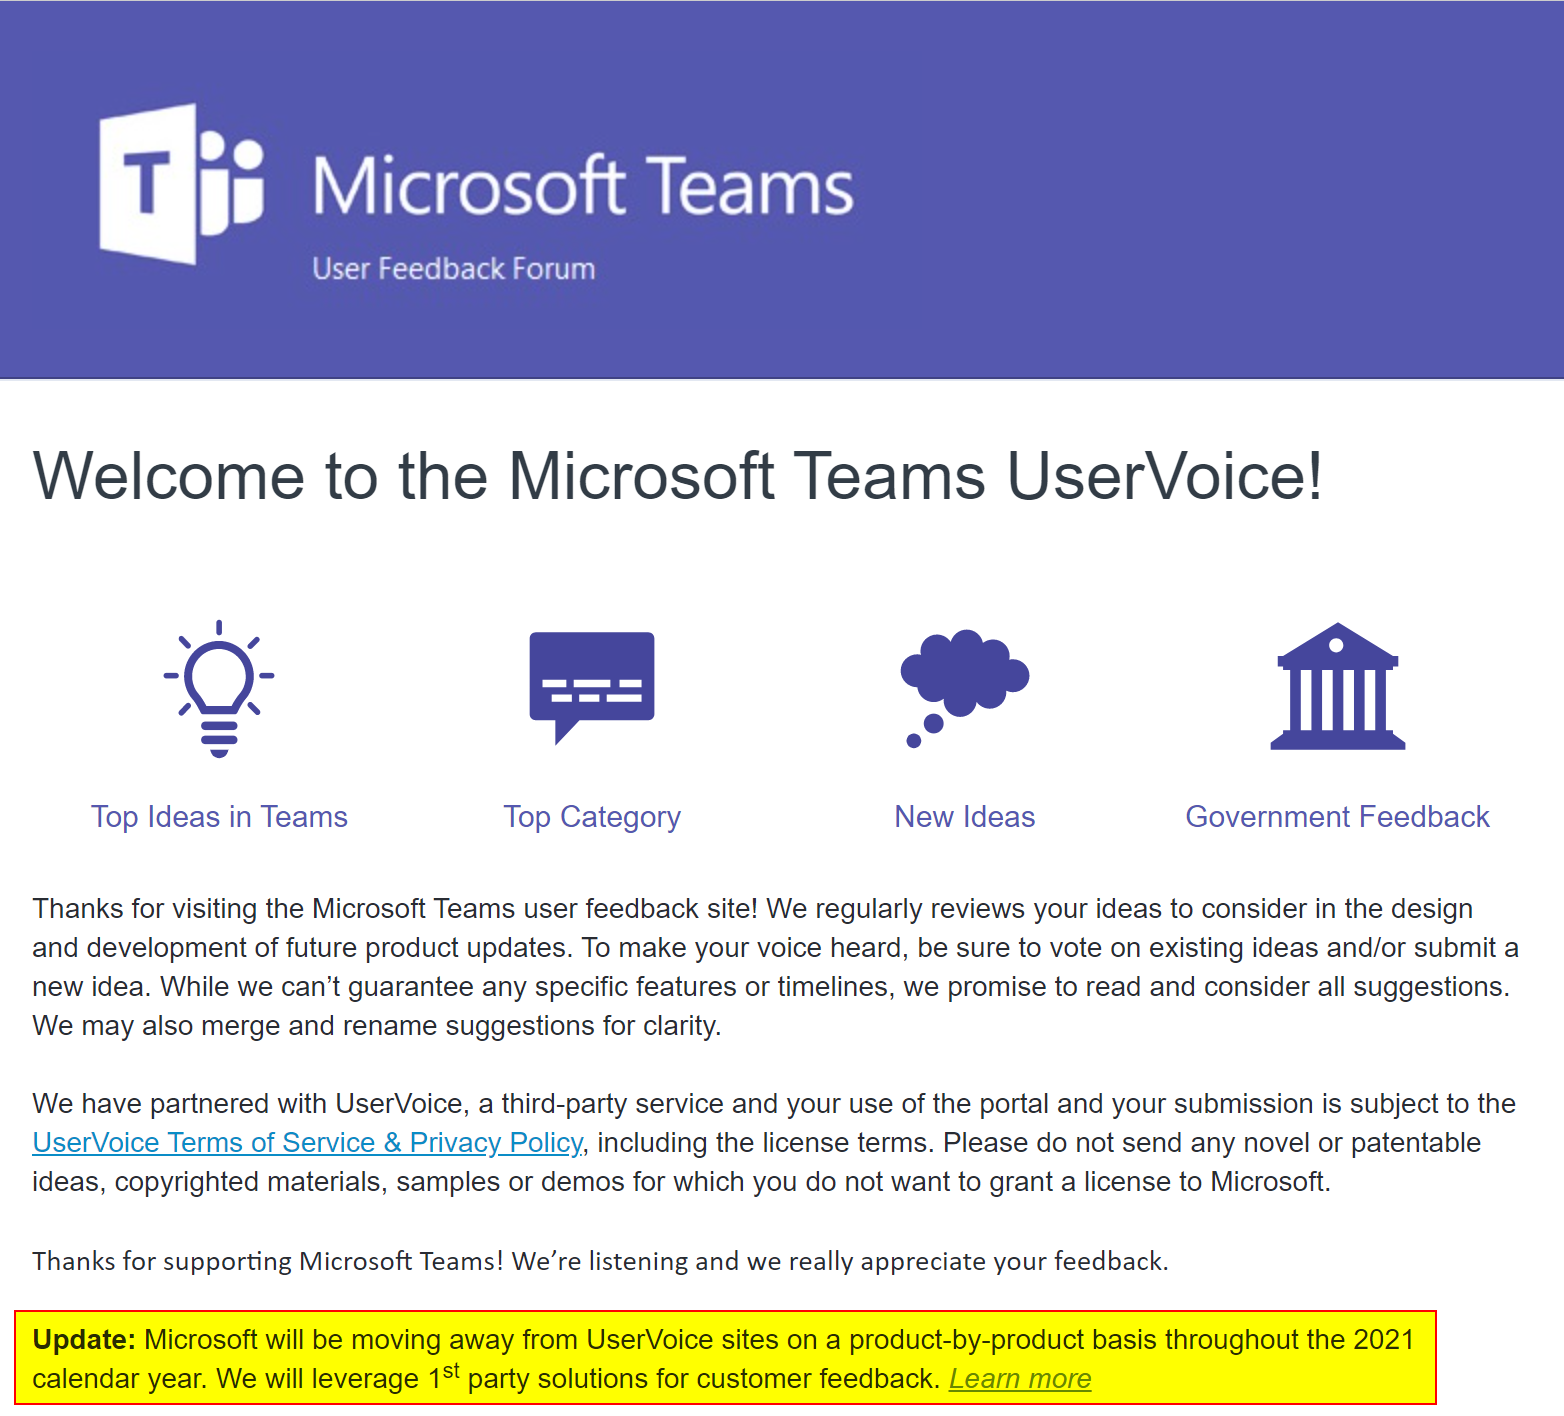Follow the Learn more link in update notice
Screen dimensions: 1564x1416
pyautogui.click(x=1019, y=1379)
